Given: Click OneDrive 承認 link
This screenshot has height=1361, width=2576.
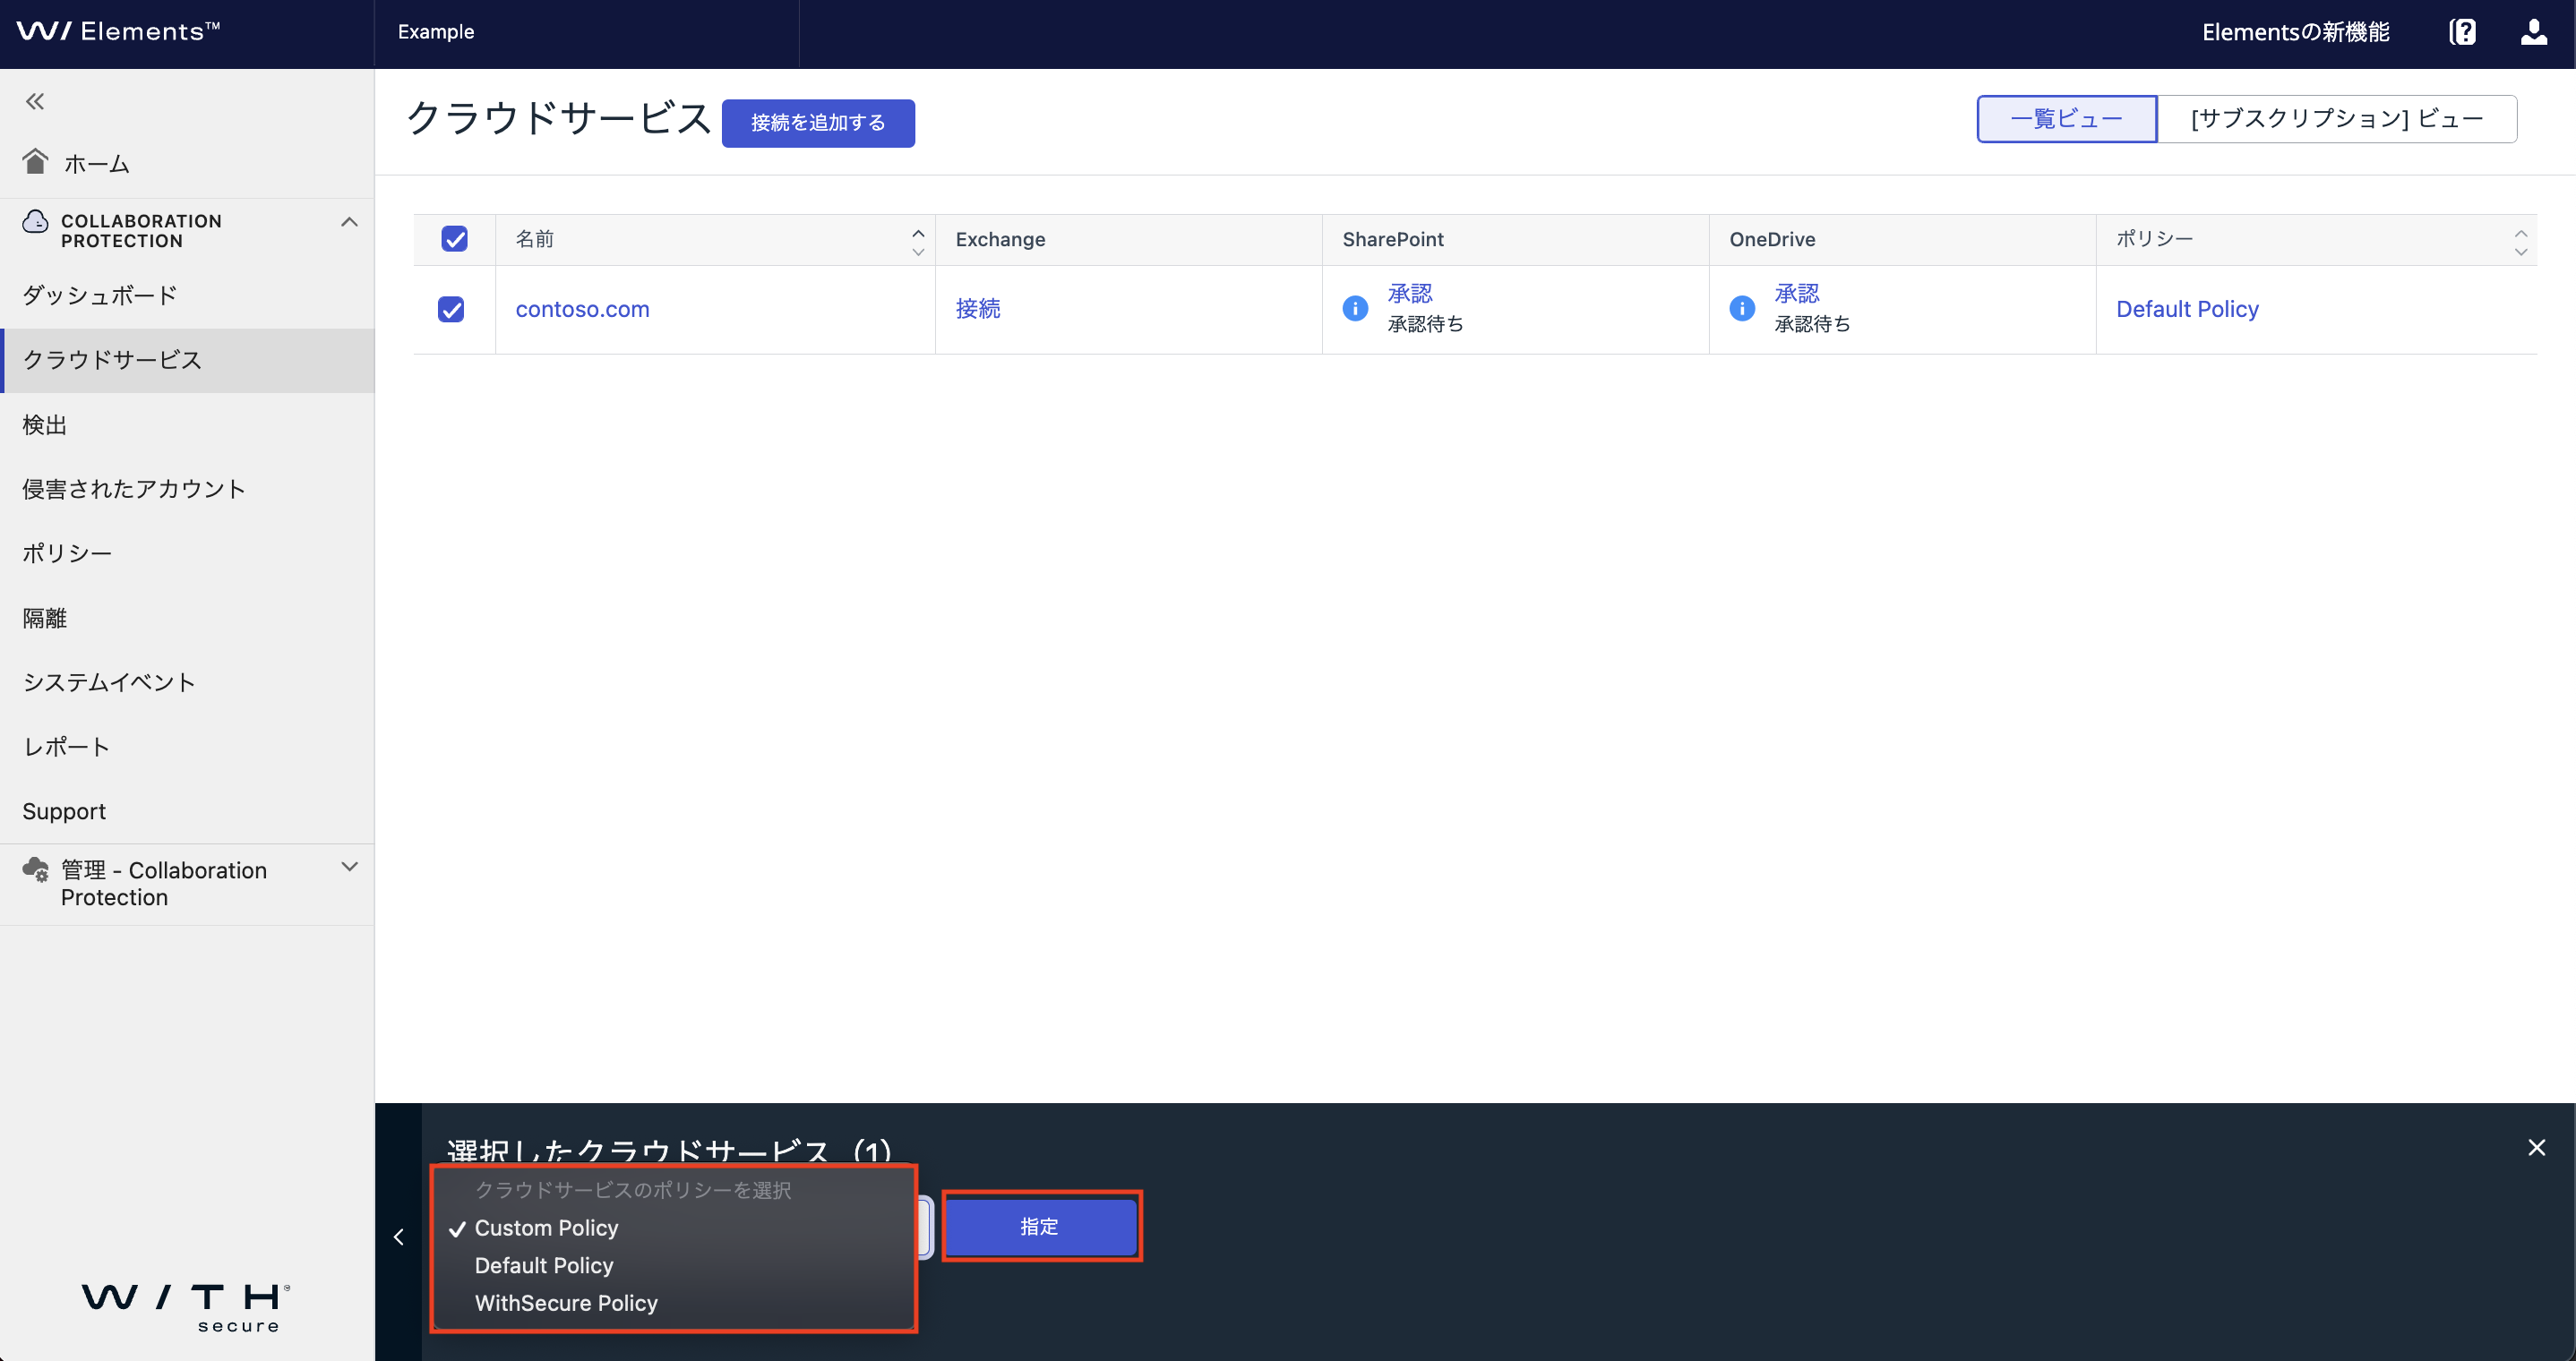Looking at the screenshot, I should [1797, 294].
